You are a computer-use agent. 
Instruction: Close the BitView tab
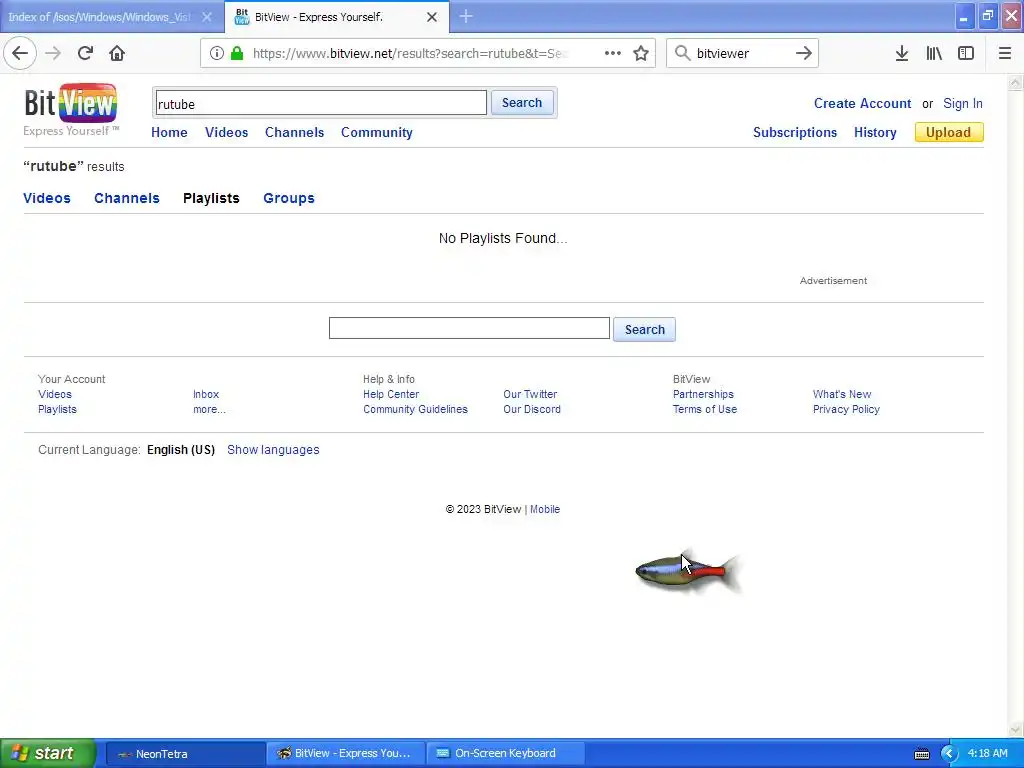(x=432, y=17)
